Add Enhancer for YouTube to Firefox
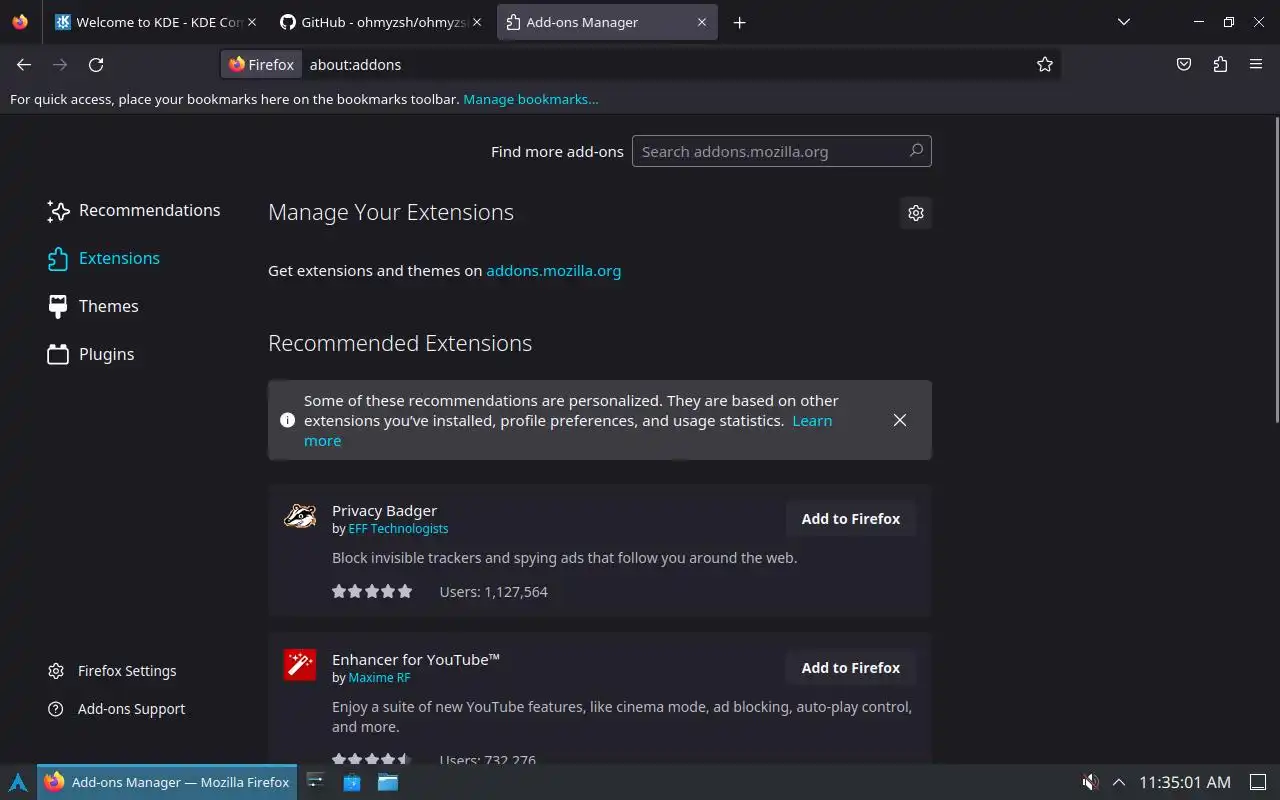Viewport: 1280px width, 800px height. click(851, 667)
